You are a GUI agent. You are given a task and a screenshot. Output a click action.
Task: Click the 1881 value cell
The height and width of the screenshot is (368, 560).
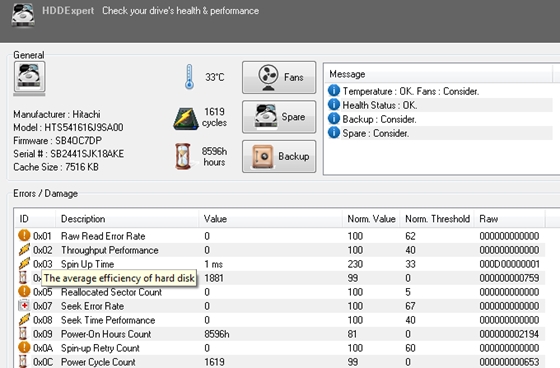point(214,278)
